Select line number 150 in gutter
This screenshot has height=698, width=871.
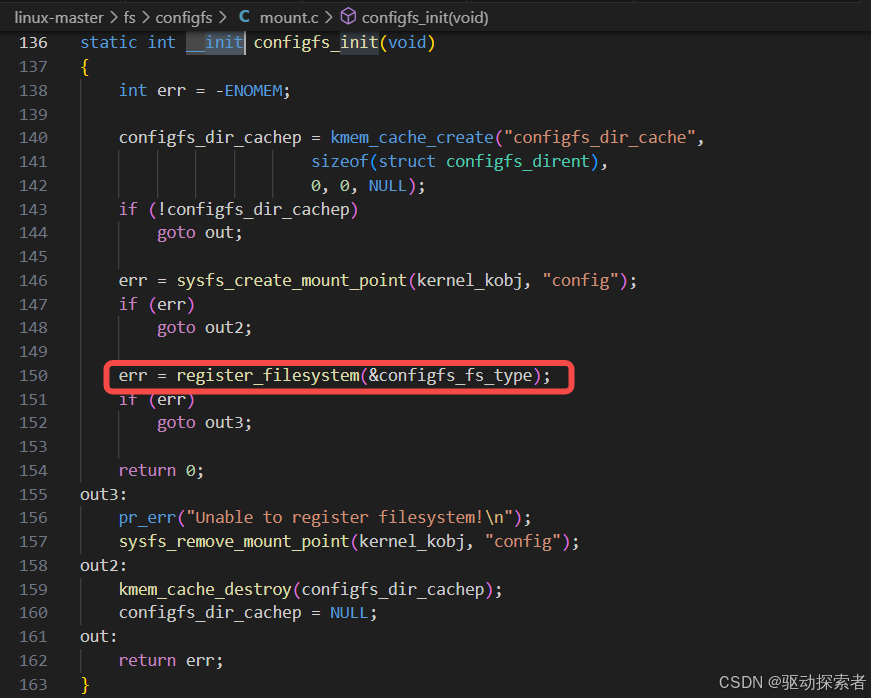click(33, 376)
